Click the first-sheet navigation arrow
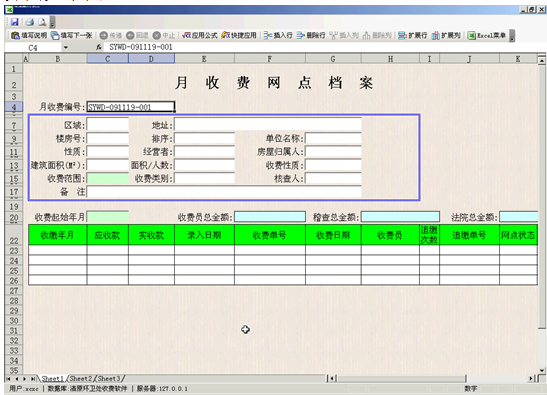 coord(8,379)
